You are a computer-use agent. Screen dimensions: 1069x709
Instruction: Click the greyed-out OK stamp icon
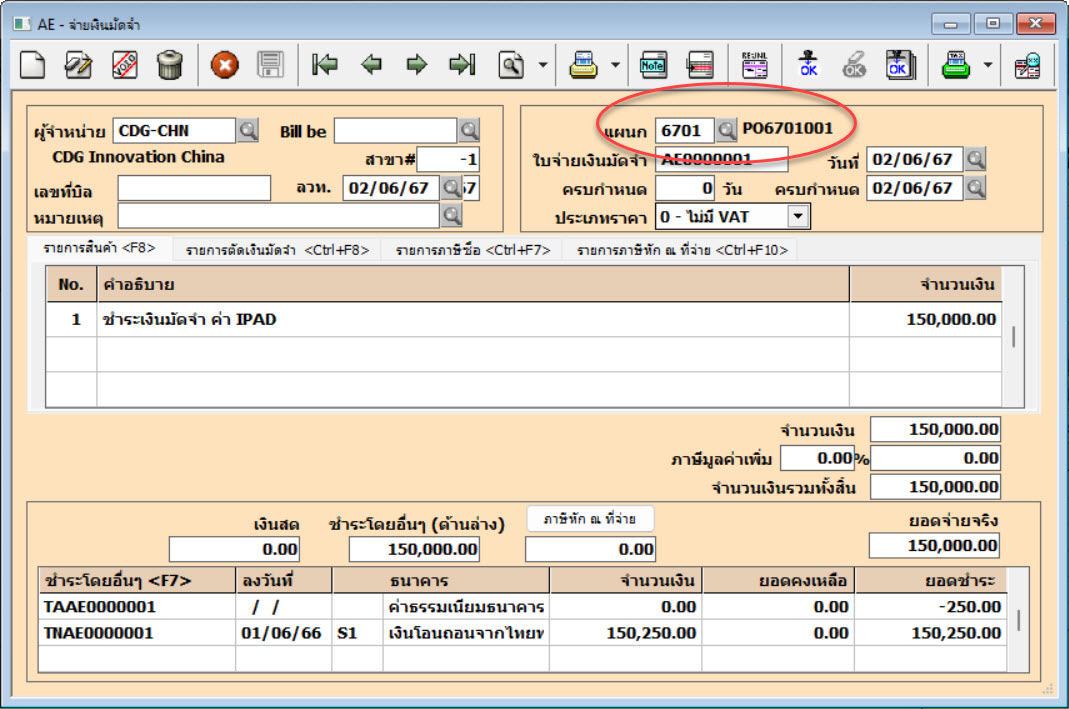click(854, 65)
